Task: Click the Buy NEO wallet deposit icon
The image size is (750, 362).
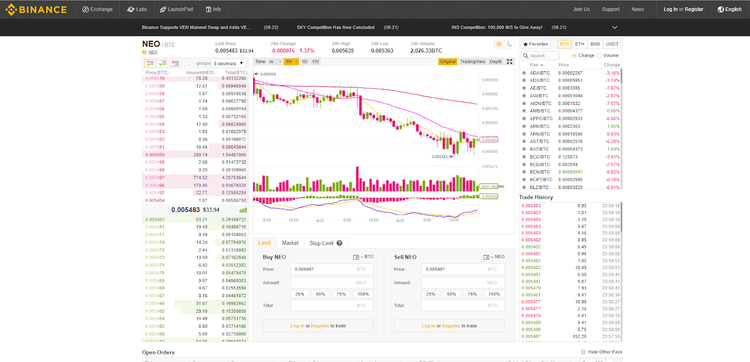Action: [356, 257]
